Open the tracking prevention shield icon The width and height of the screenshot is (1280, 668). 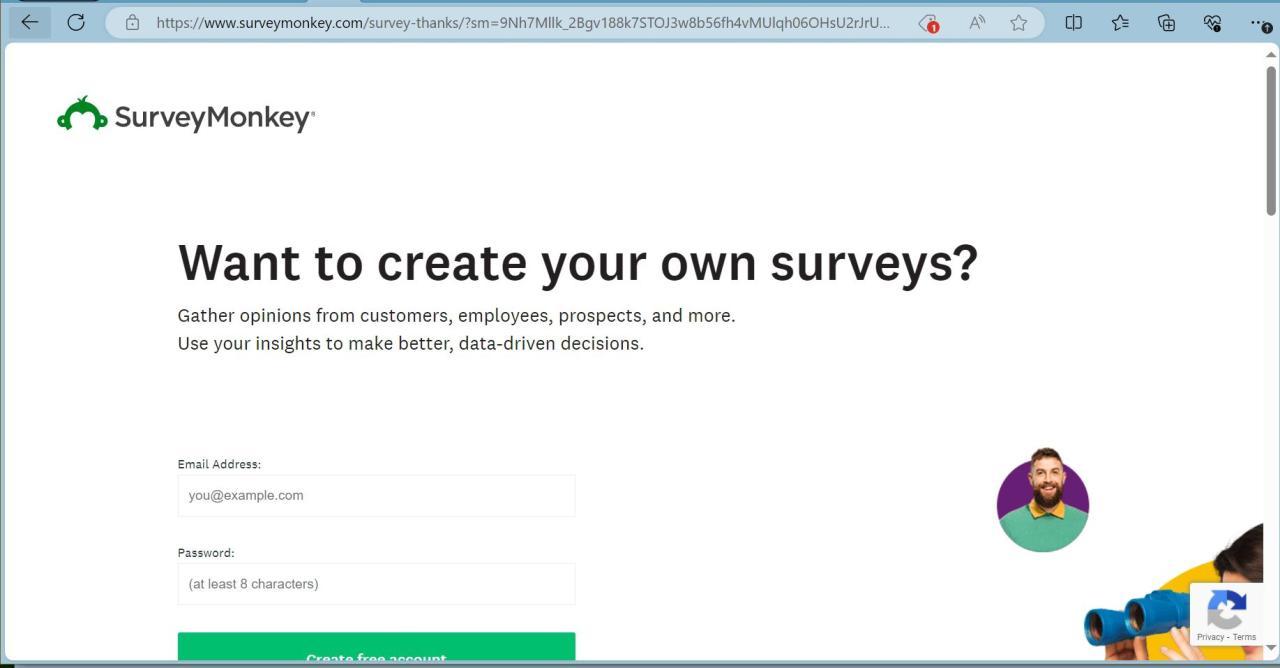[928, 23]
